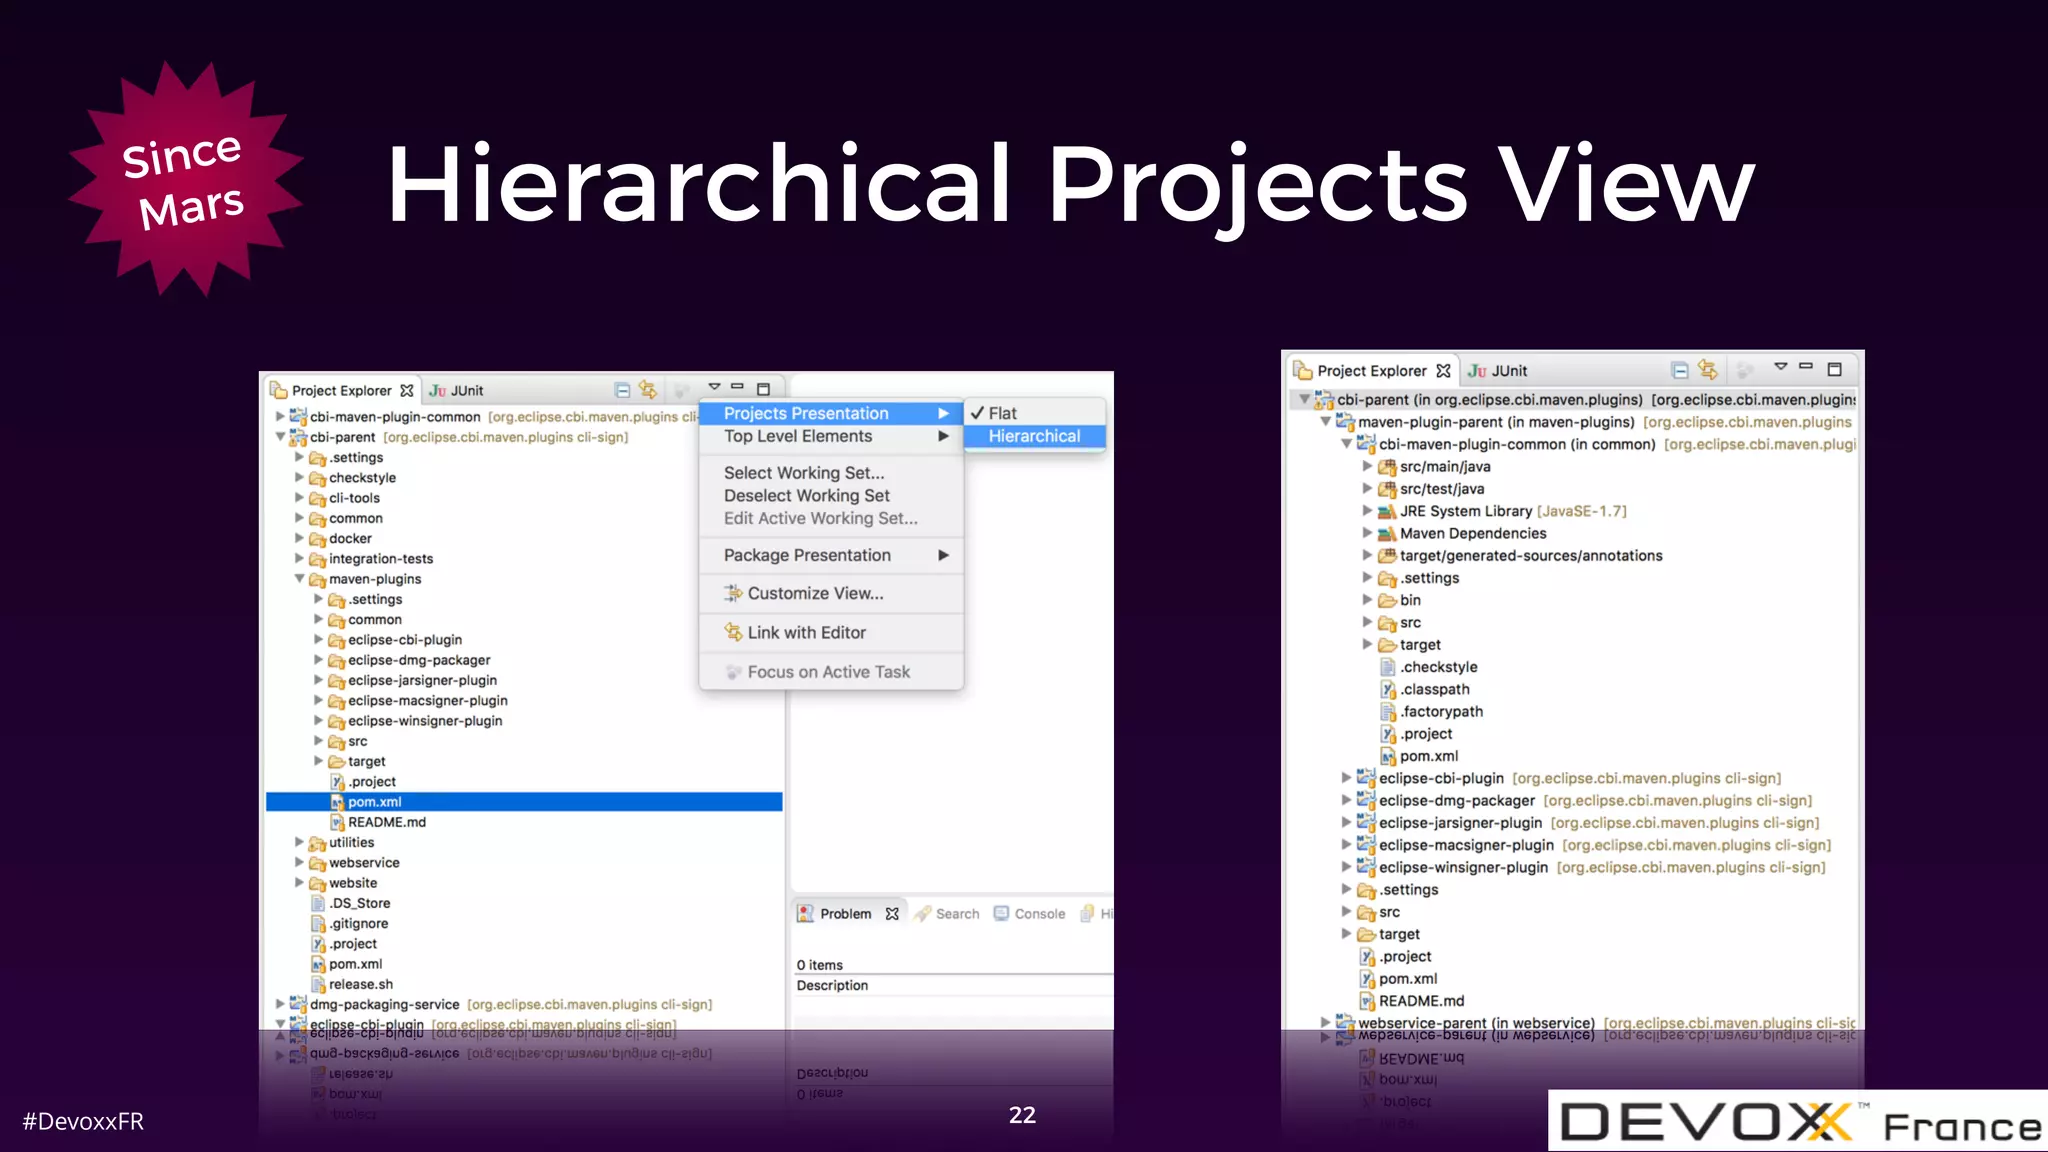
Task: Switch to JUnit tab in left panel
Action: click(456, 391)
